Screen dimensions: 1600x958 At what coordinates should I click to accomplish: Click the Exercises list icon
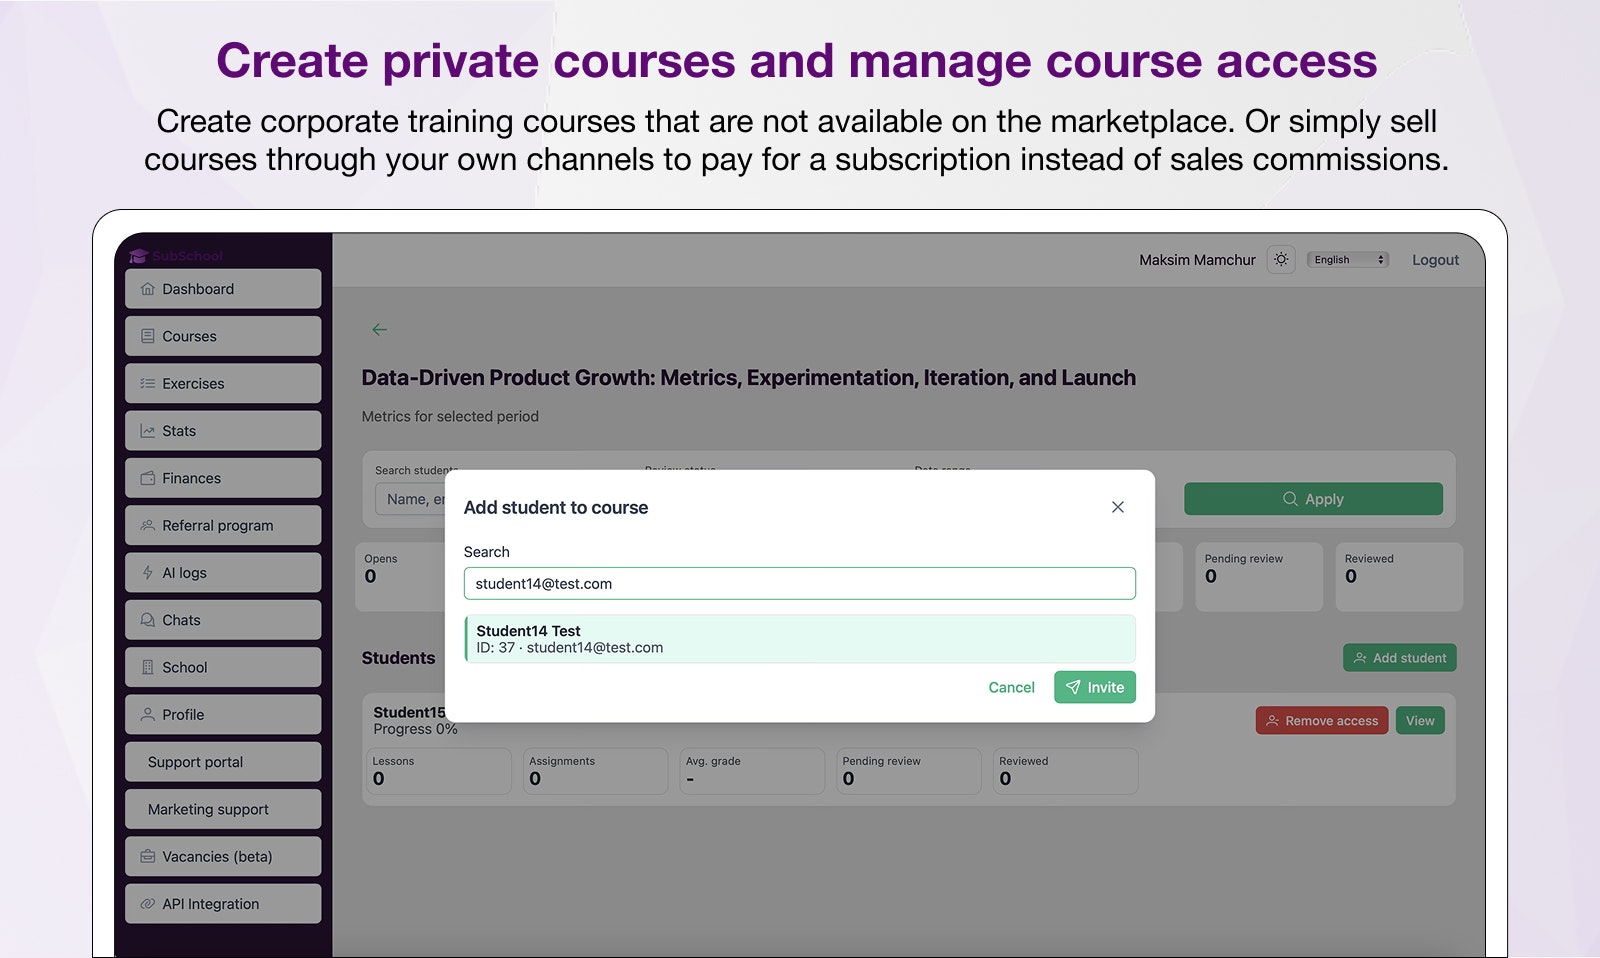(x=148, y=384)
